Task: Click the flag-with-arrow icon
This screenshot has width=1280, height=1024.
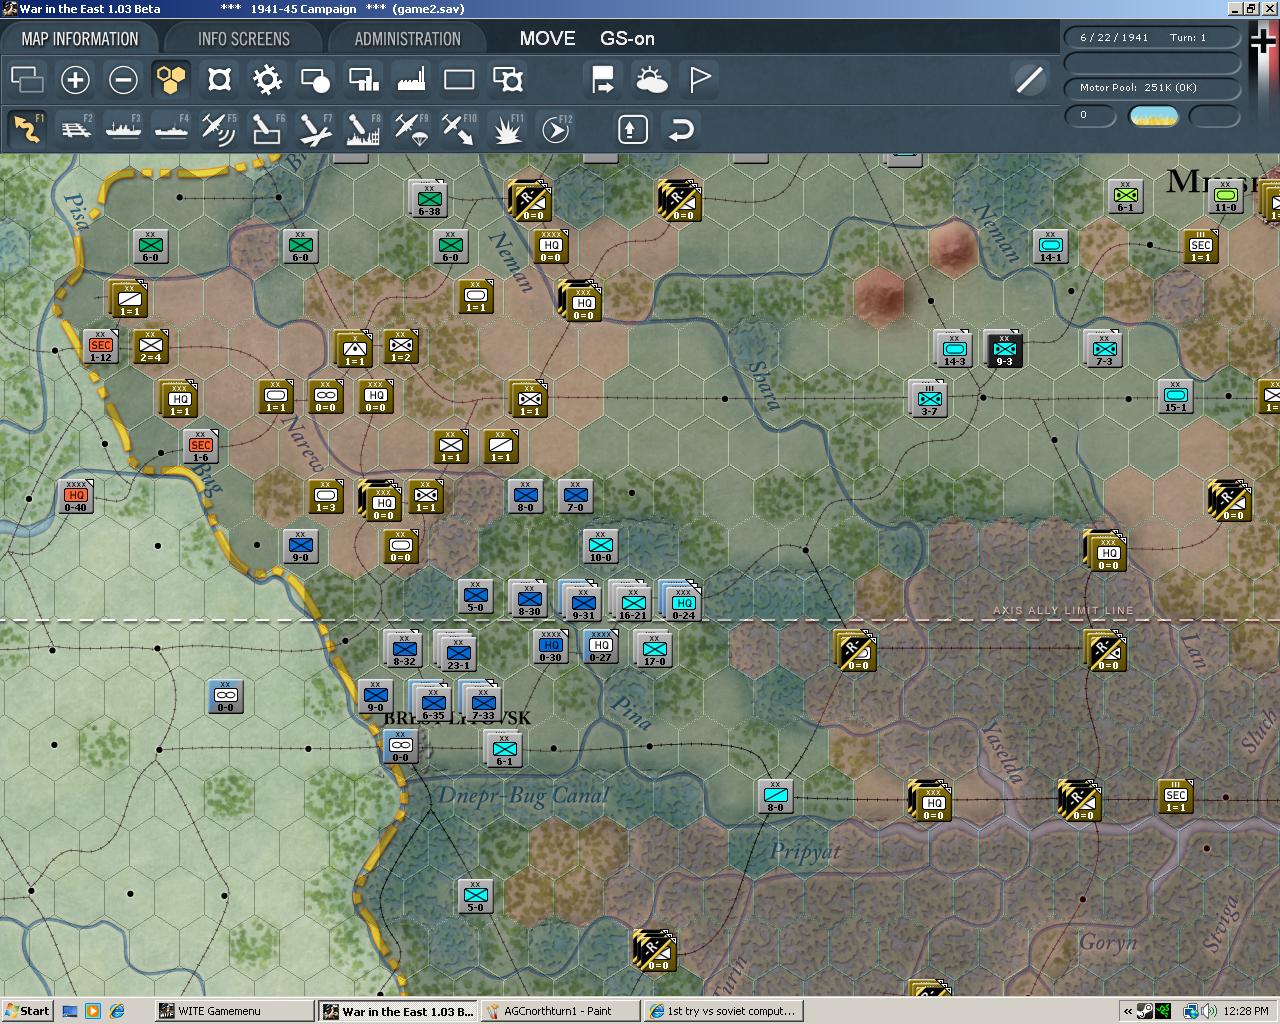Action: (x=603, y=79)
